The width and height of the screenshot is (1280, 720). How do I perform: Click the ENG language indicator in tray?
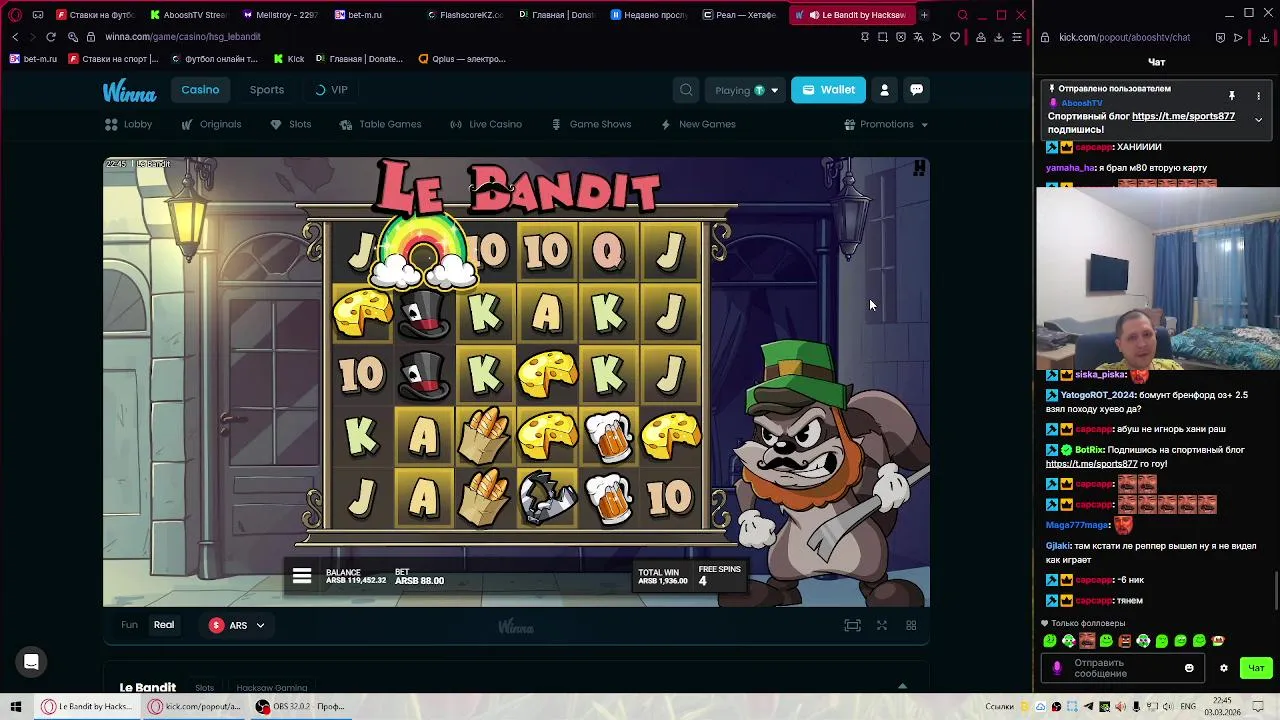coord(1187,707)
